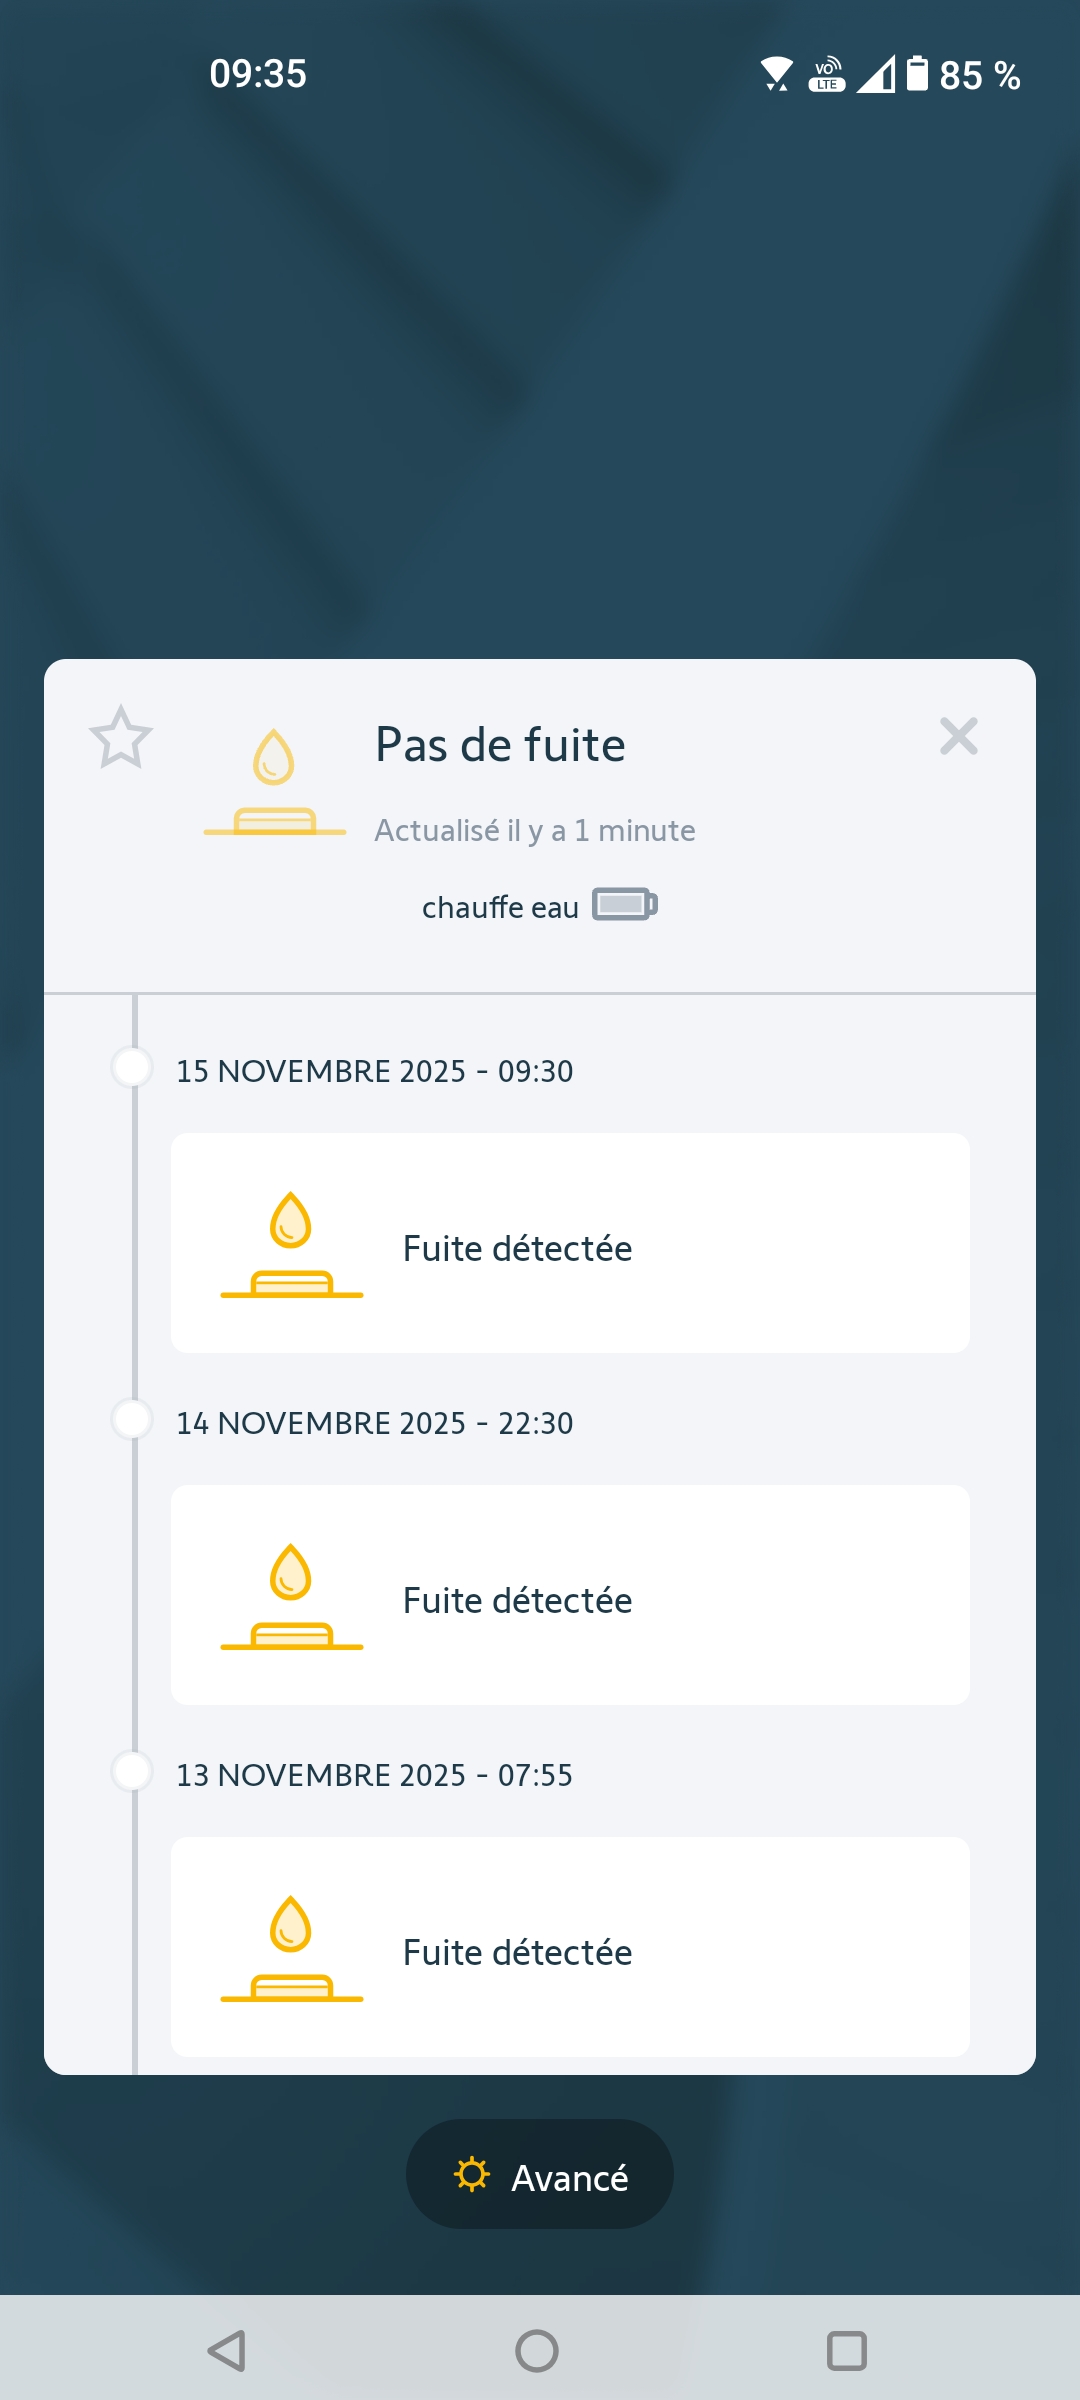This screenshot has height=2400, width=1080.
Task: Tap the chauffe eau battery icon
Action: tap(625, 905)
